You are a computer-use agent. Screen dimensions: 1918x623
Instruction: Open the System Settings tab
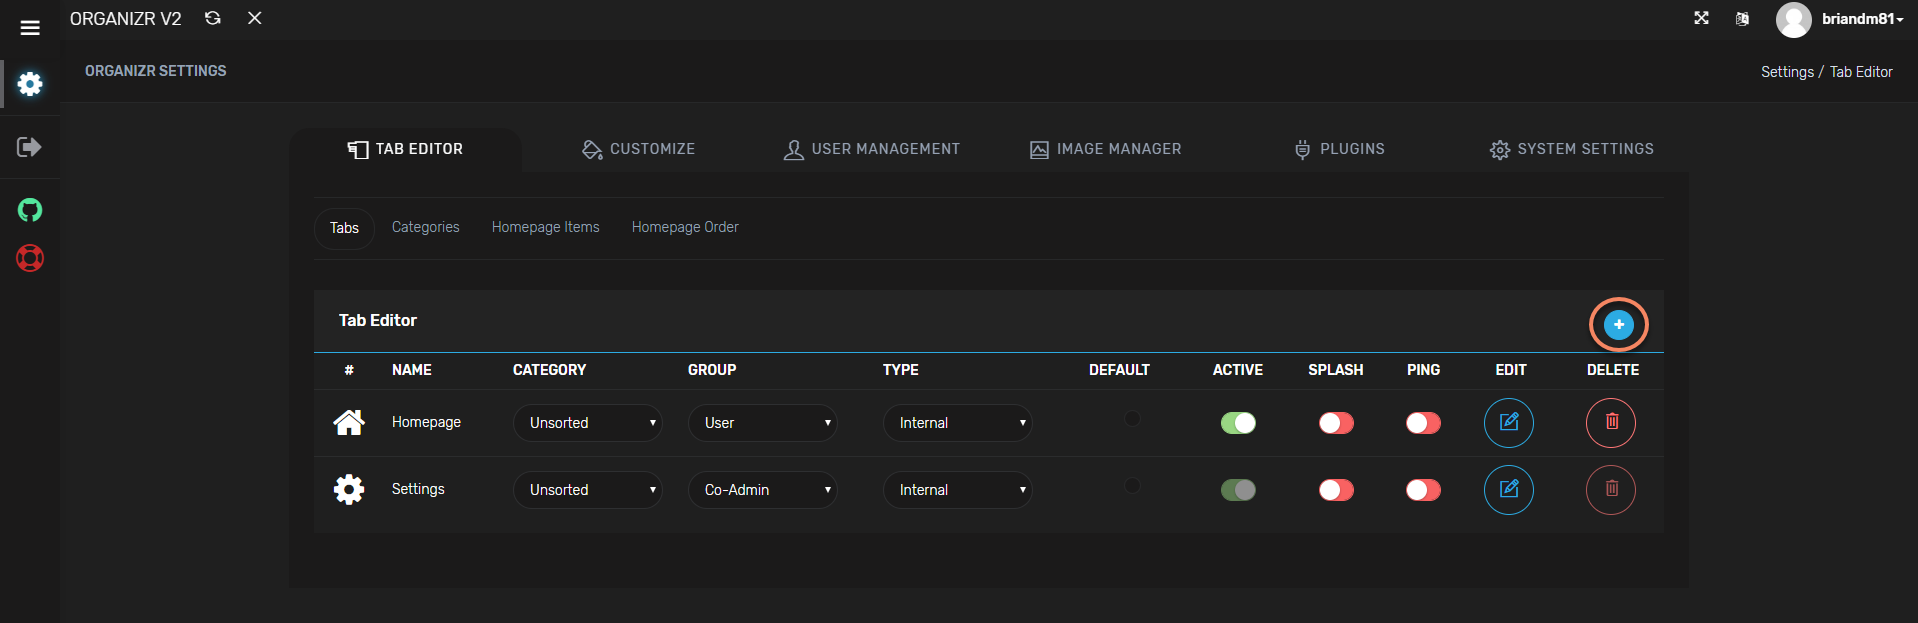pyautogui.click(x=1571, y=149)
